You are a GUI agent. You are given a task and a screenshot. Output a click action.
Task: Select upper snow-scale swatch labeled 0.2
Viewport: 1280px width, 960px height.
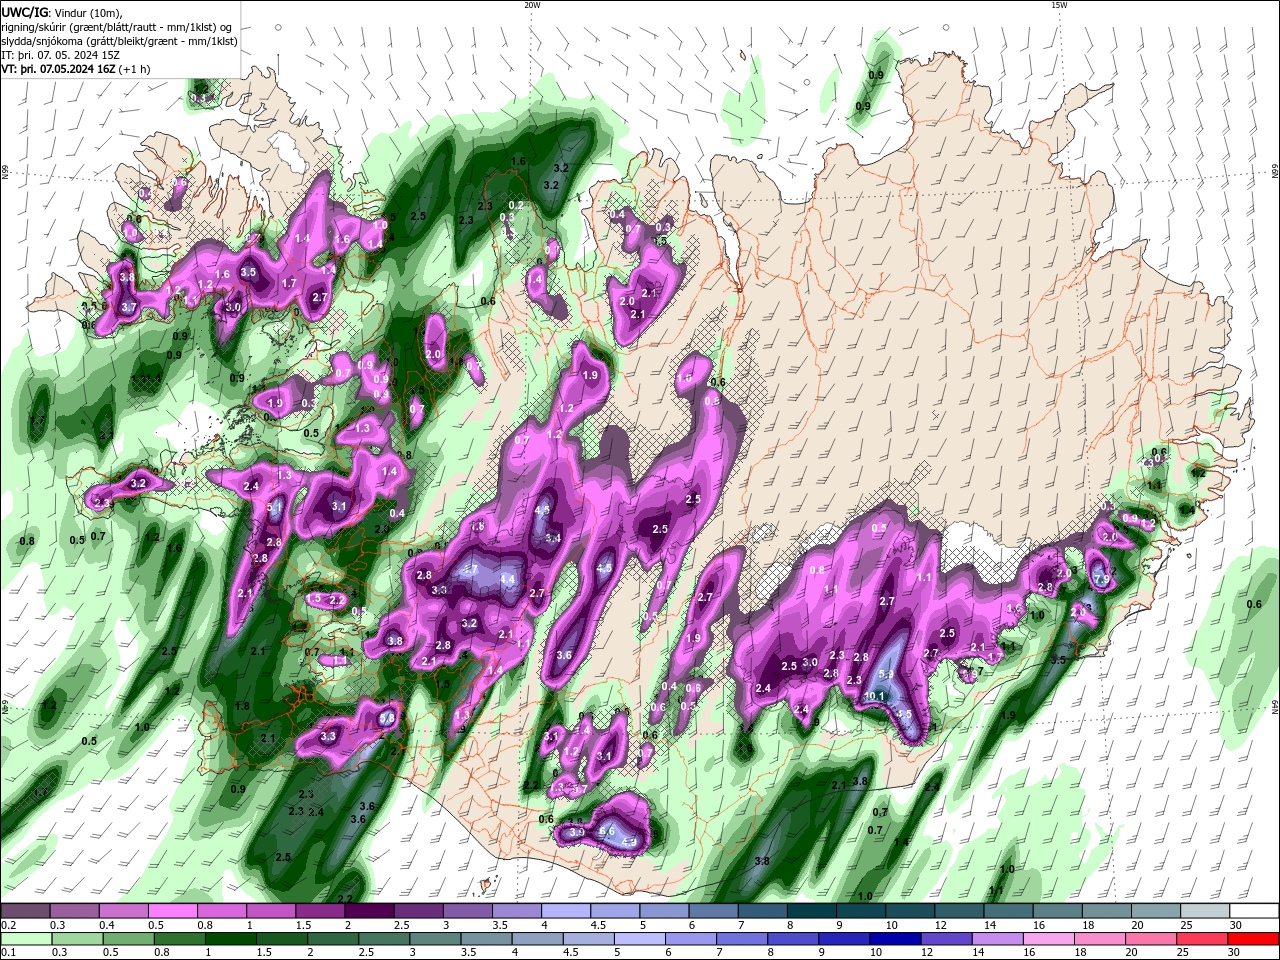click(x=25, y=911)
